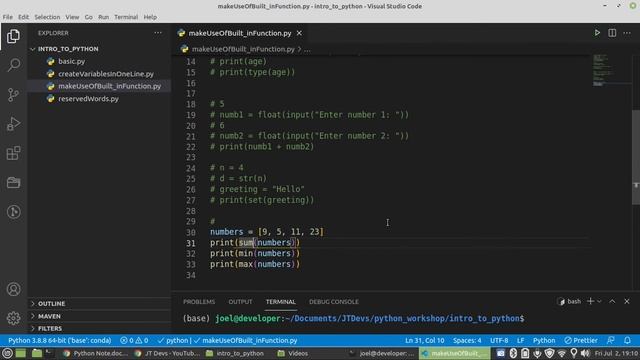Open the Manage gear icon
The image size is (640, 360).
[13, 318]
